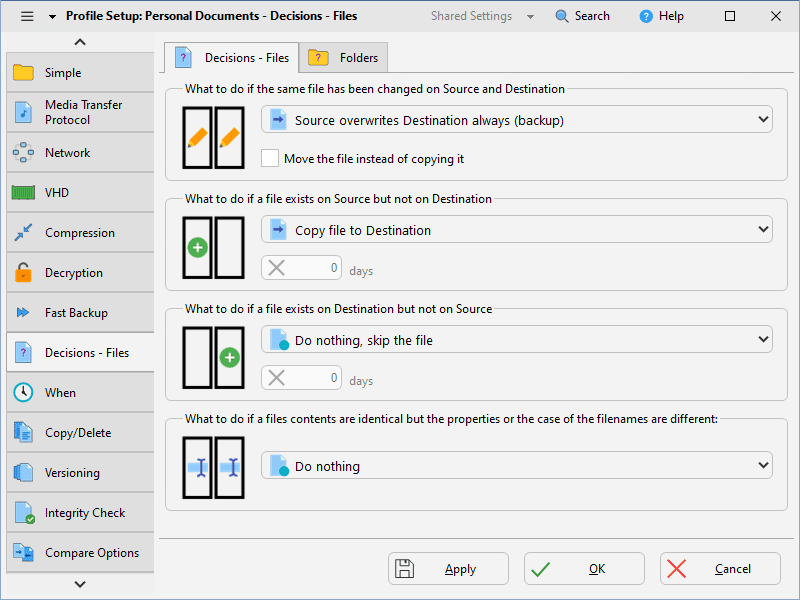Open the Network settings page
Screen dimensions: 800x600
pyautogui.click(x=80, y=152)
